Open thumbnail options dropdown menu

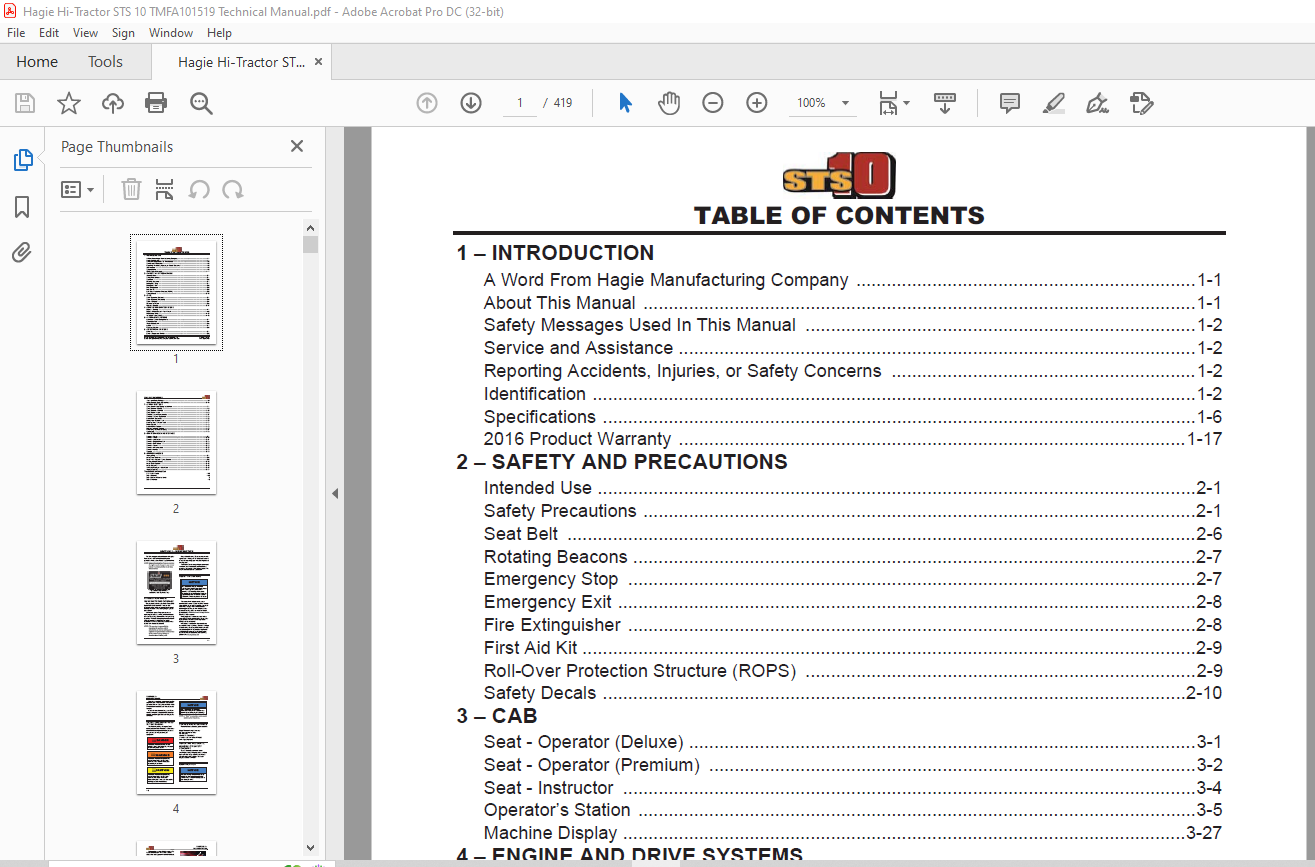[78, 189]
